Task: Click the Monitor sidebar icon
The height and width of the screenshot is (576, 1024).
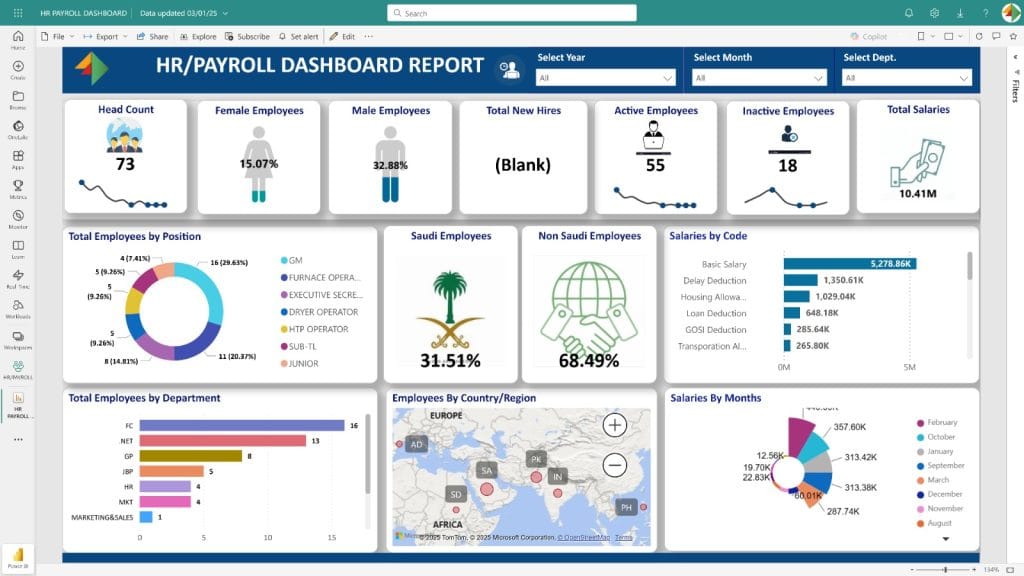Action: point(18,218)
